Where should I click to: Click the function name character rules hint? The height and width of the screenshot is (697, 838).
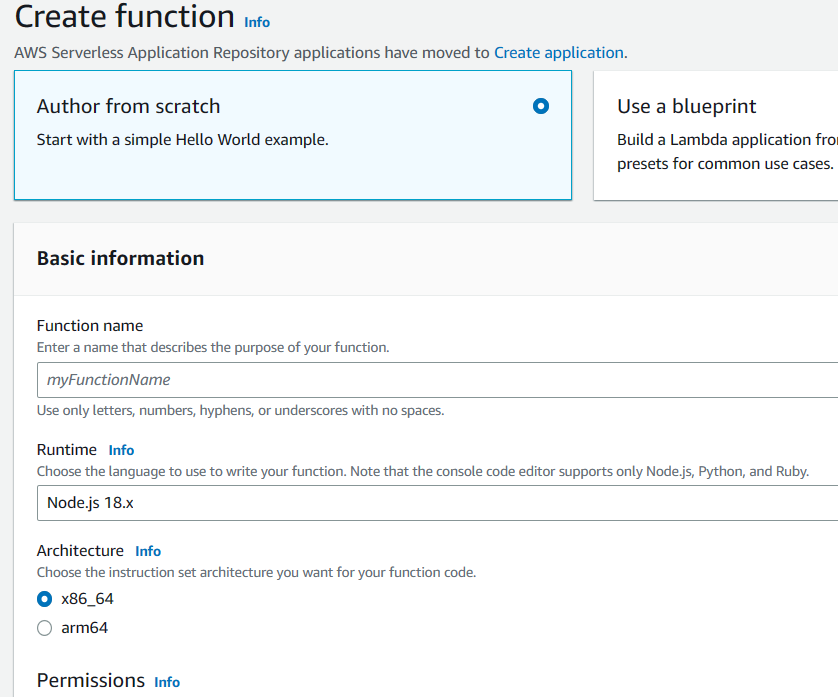[x=240, y=410]
